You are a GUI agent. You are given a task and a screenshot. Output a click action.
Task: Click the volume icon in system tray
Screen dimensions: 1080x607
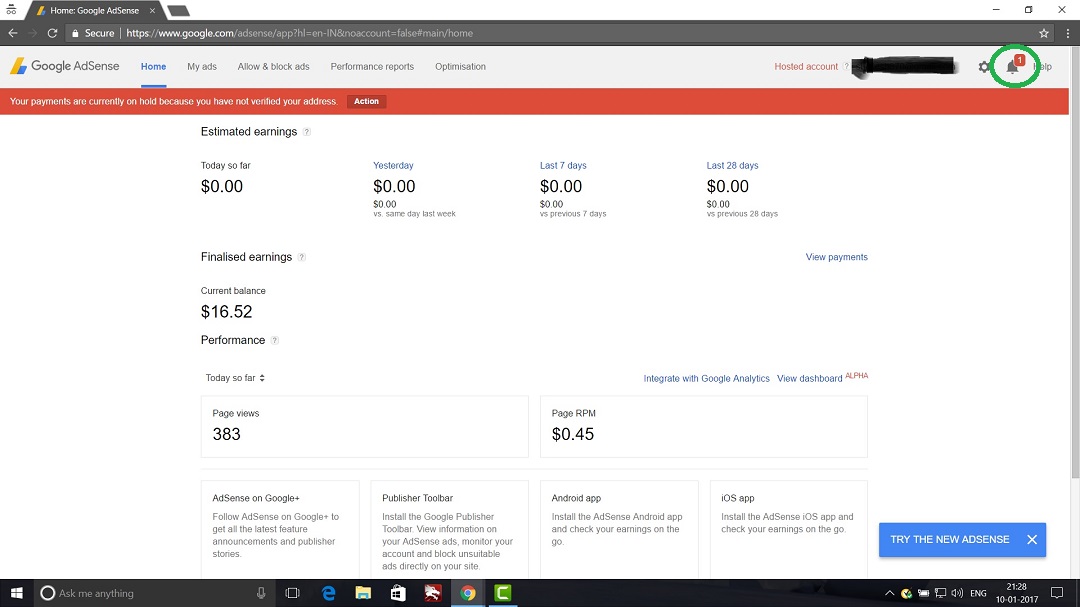957,593
